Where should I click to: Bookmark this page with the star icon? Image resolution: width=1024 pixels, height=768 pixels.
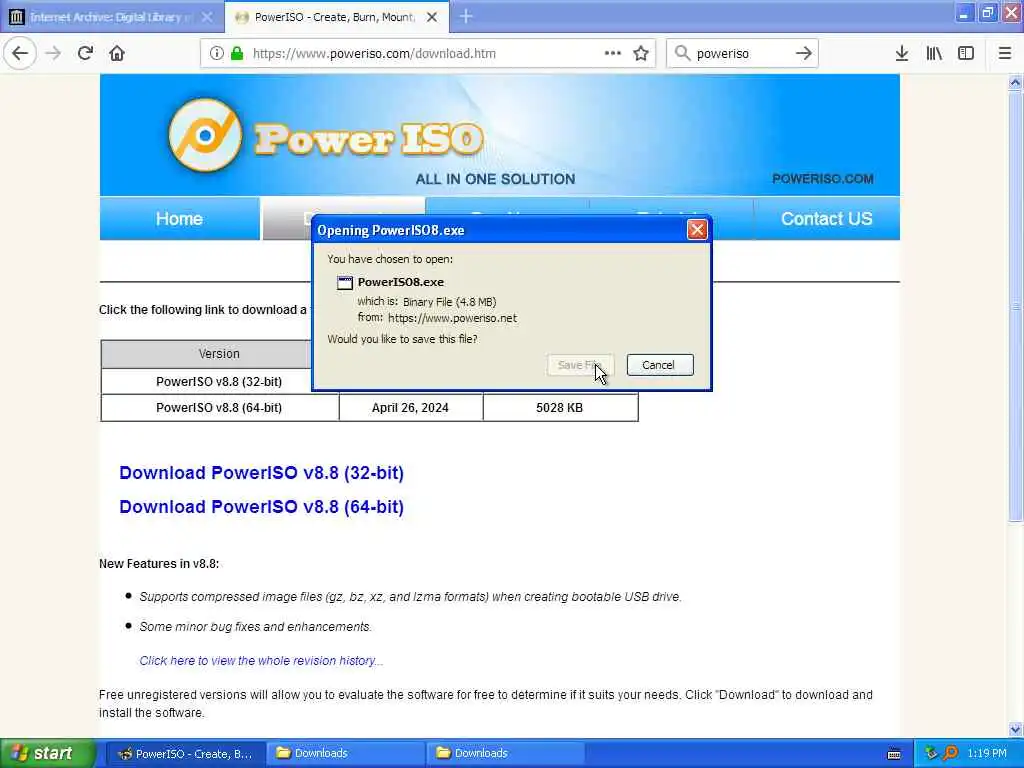point(641,53)
